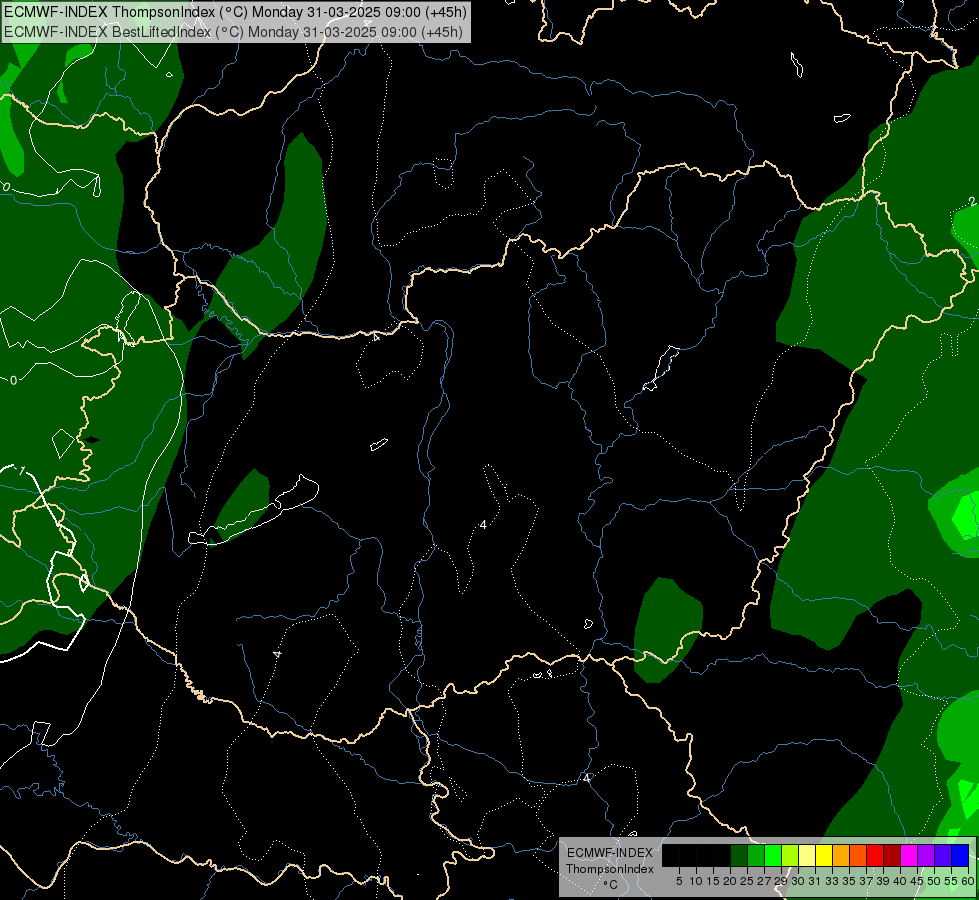Click the BestLiftedIndex title line at top
The height and width of the screenshot is (900, 979).
click(233, 31)
